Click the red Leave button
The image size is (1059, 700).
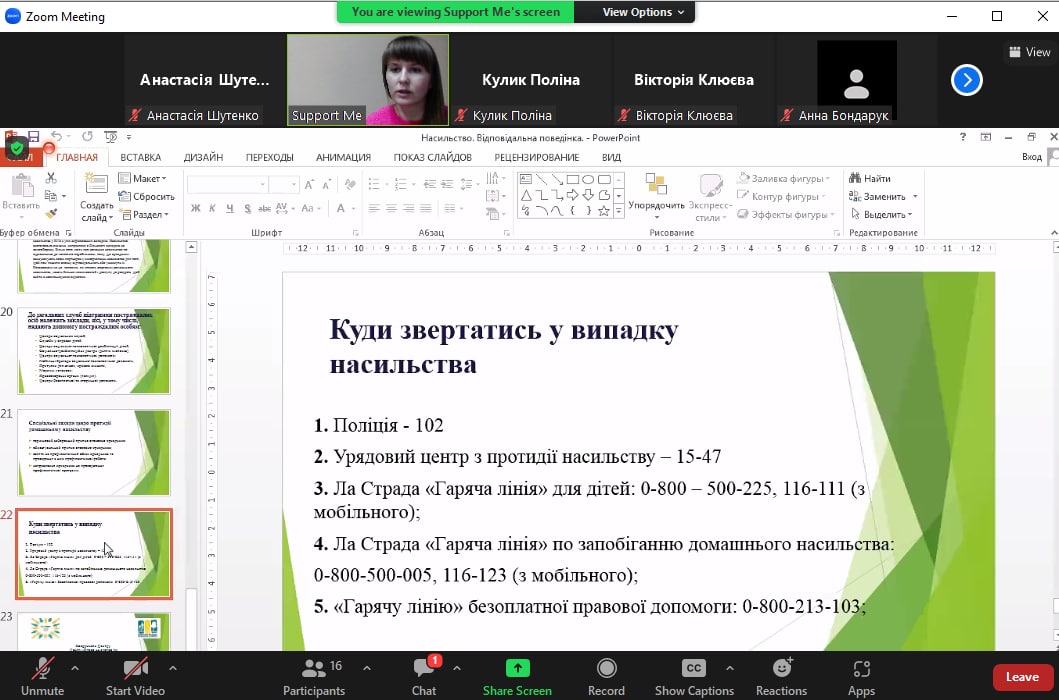tap(1021, 677)
